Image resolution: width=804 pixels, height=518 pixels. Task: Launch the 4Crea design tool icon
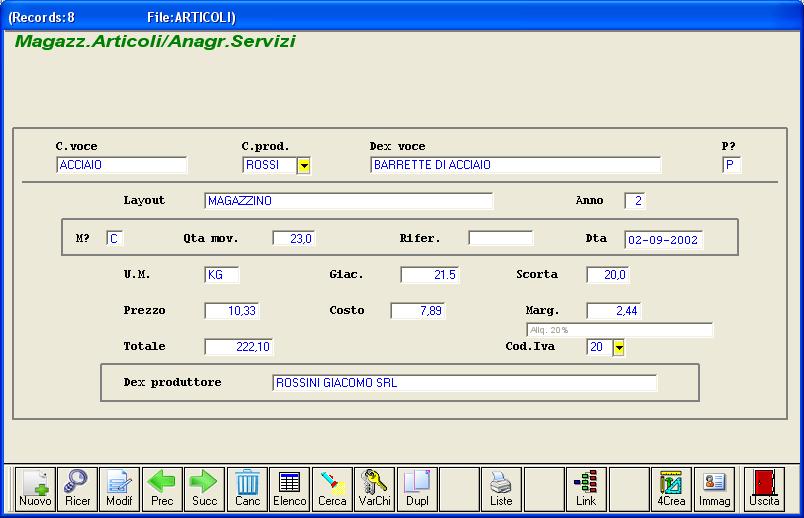point(671,489)
